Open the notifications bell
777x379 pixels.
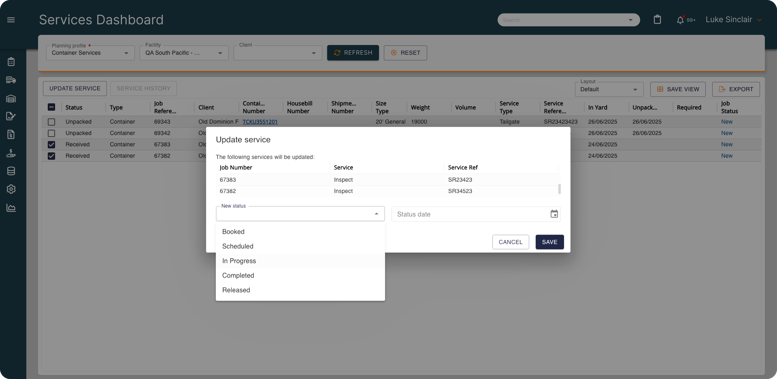680,20
